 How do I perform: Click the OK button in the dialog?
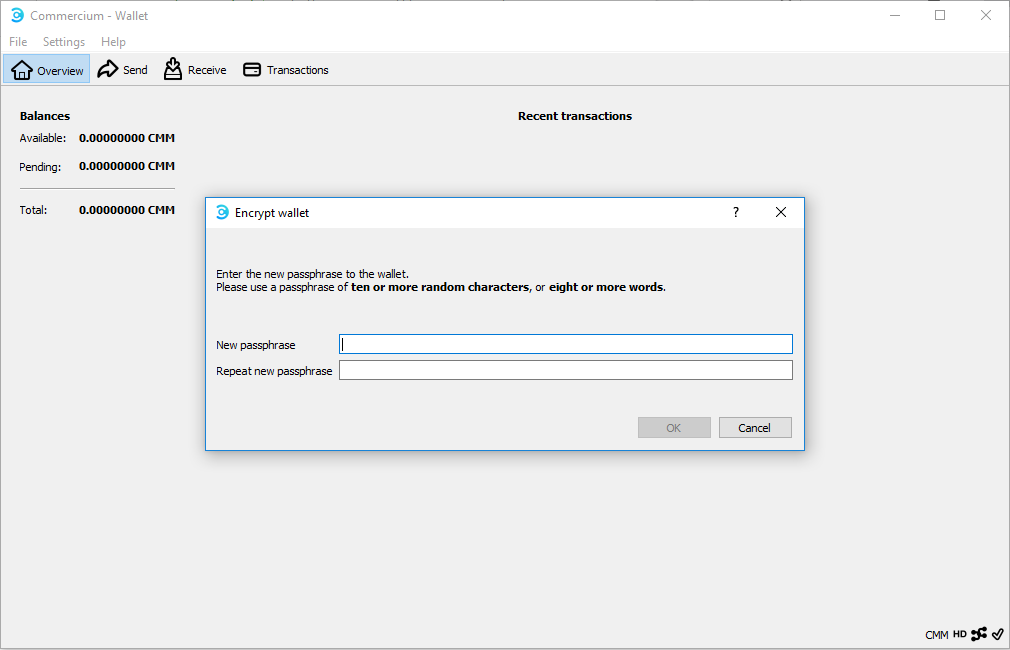(674, 428)
